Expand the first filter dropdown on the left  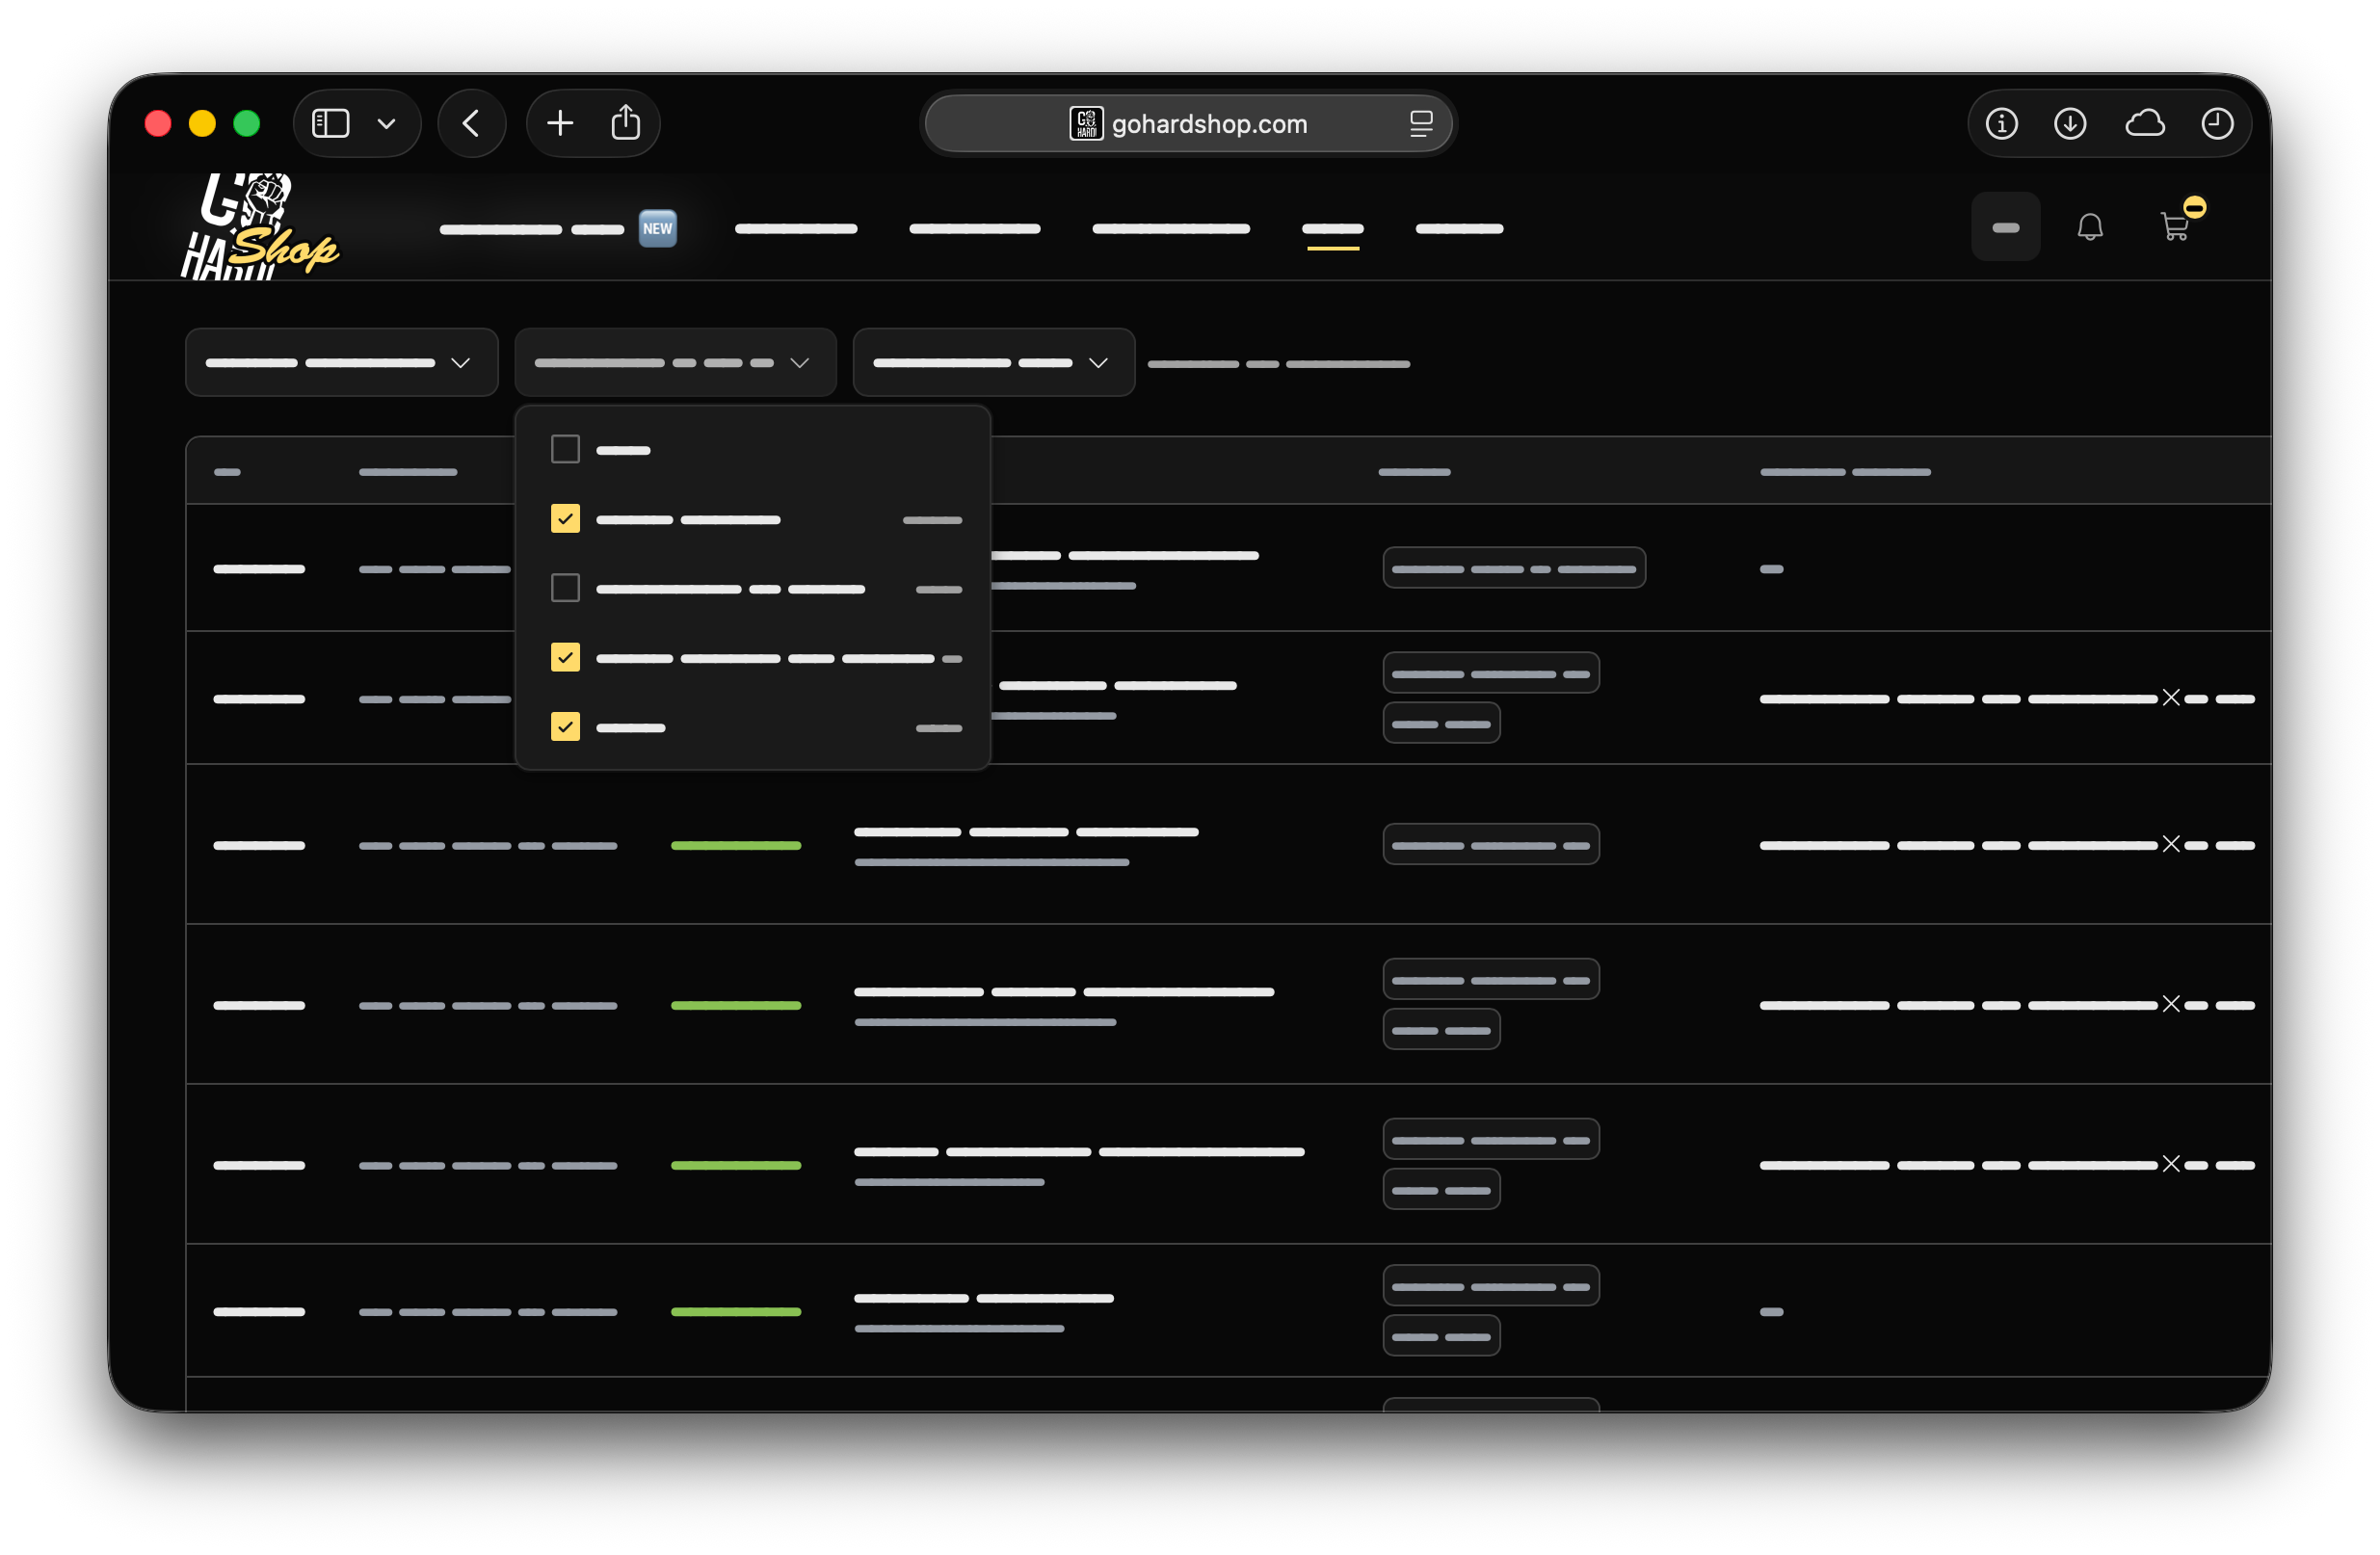point(341,363)
